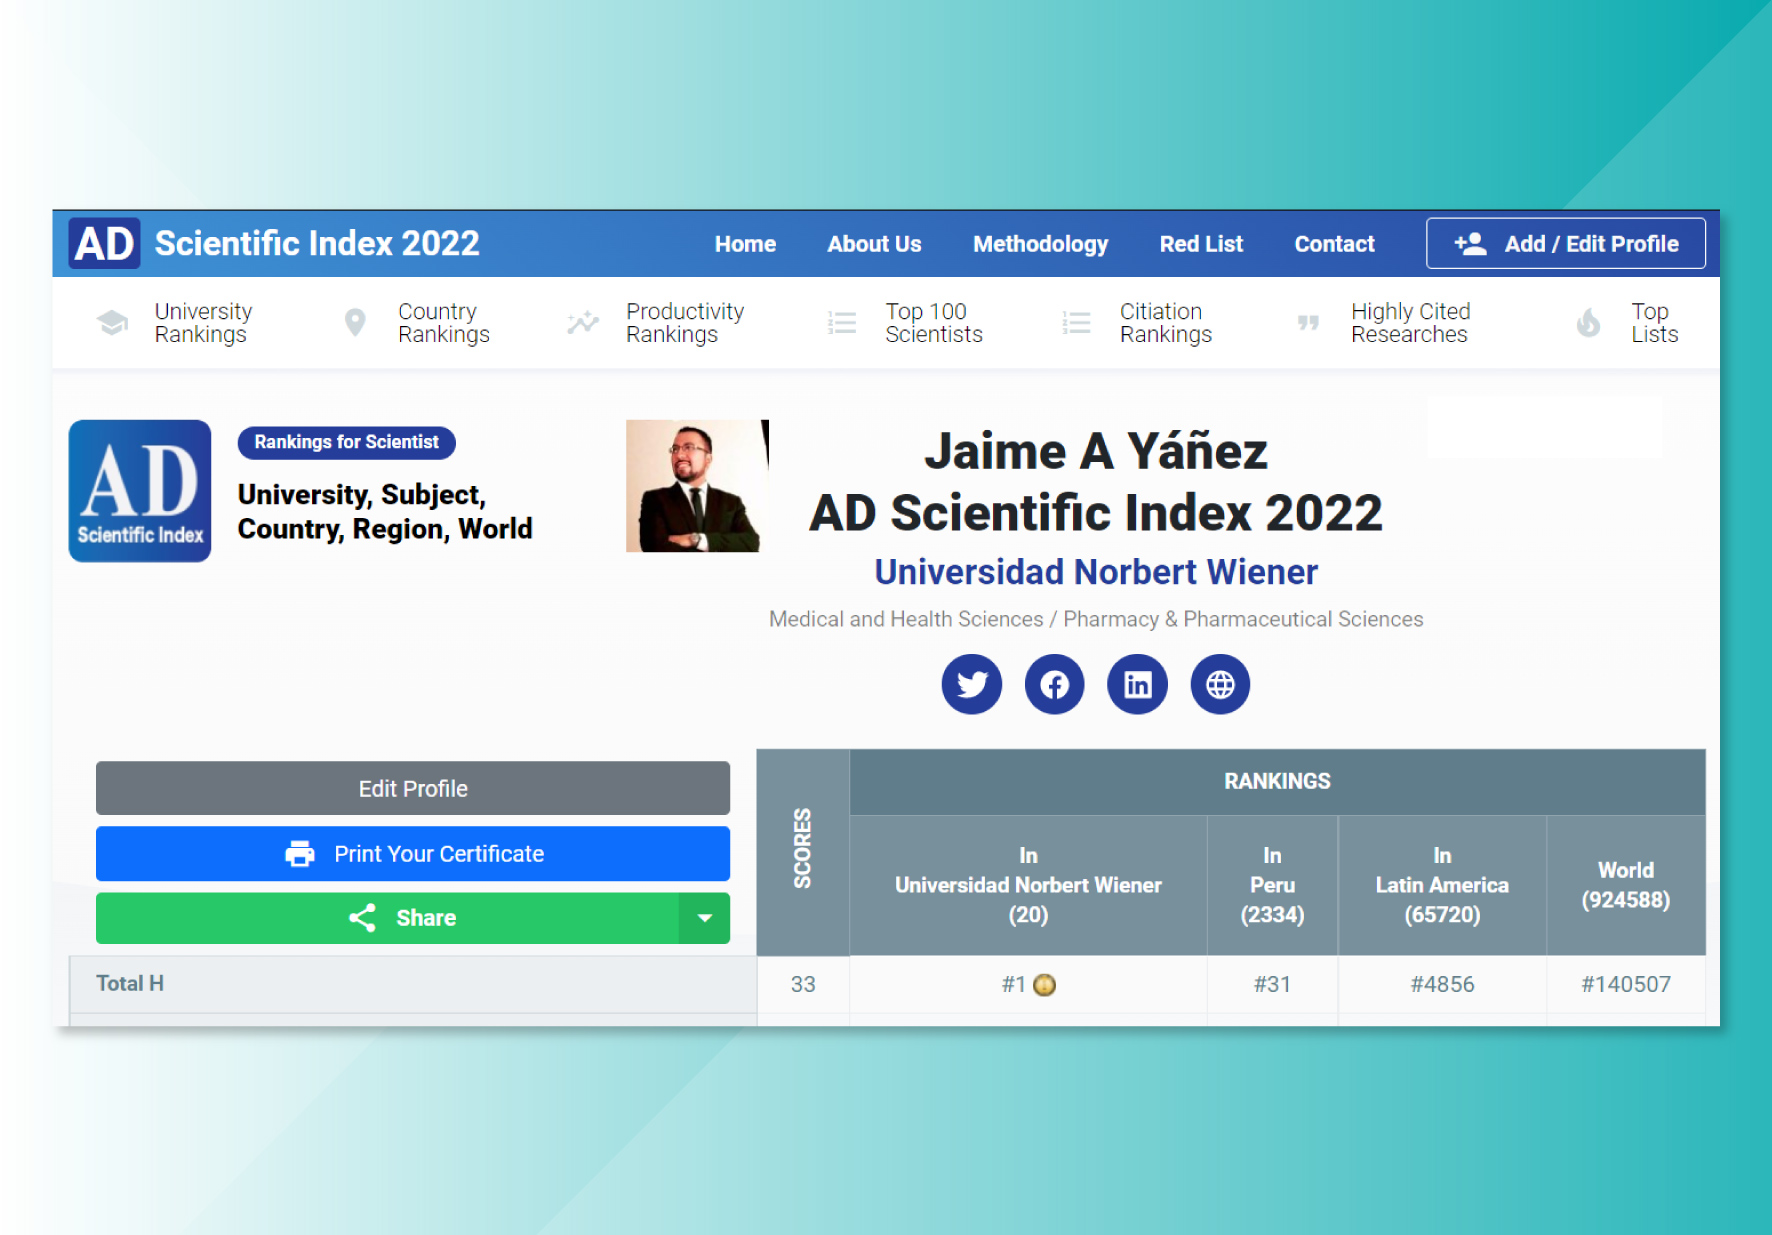1772x1235 pixels.
Task: Click the Peru ranking value #31
Action: [x=1272, y=985]
